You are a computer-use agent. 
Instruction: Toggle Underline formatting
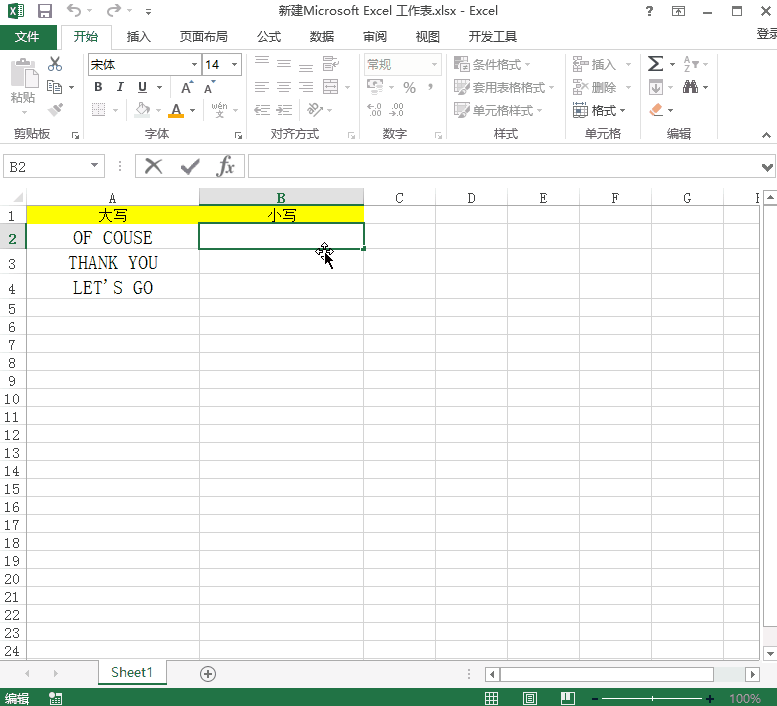[142, 87]
